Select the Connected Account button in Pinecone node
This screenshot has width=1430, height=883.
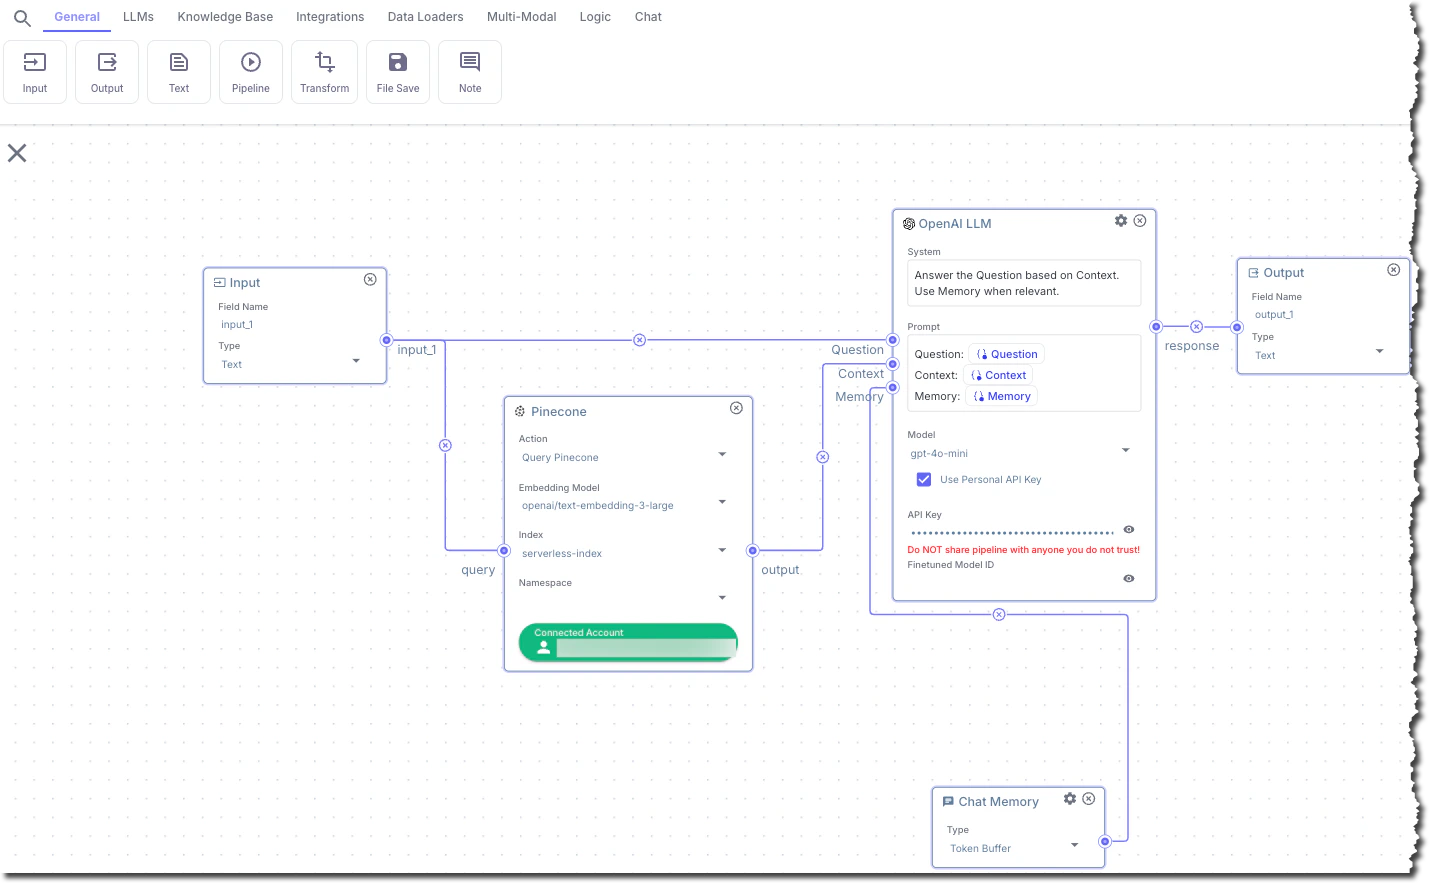[x=627, y=643]
